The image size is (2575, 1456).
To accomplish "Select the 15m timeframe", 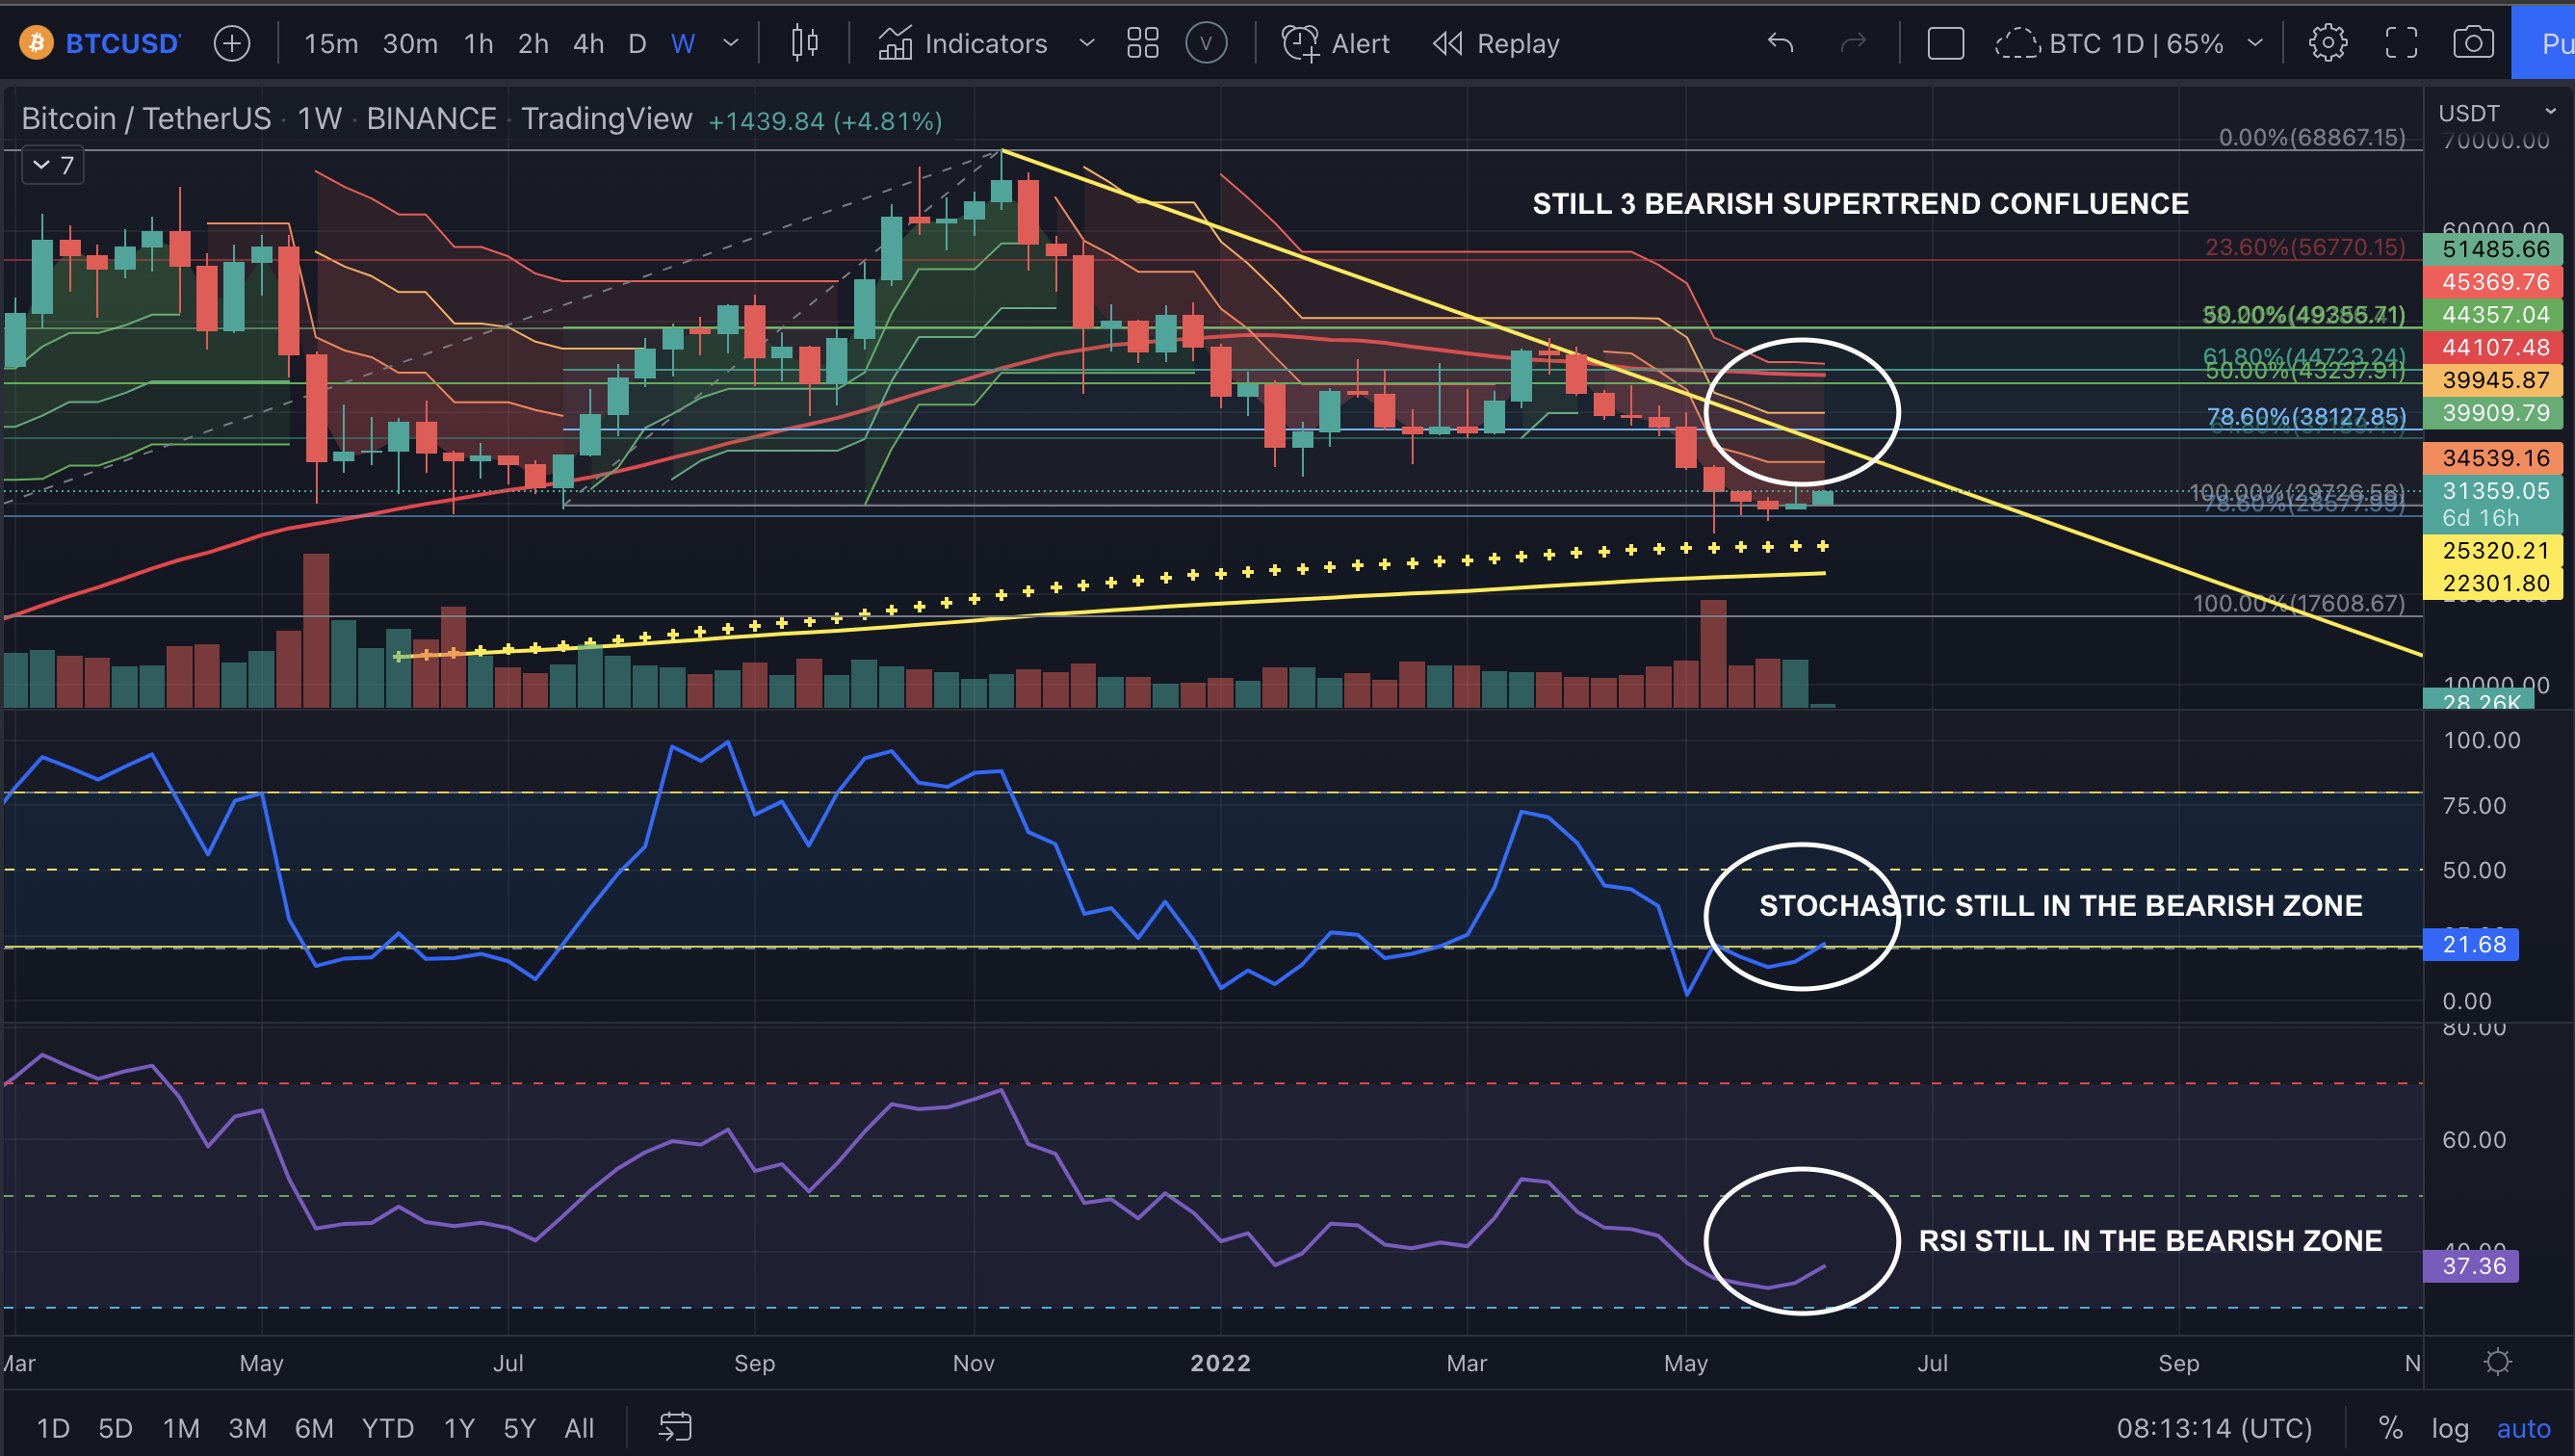I will click(x=331, y=43).
